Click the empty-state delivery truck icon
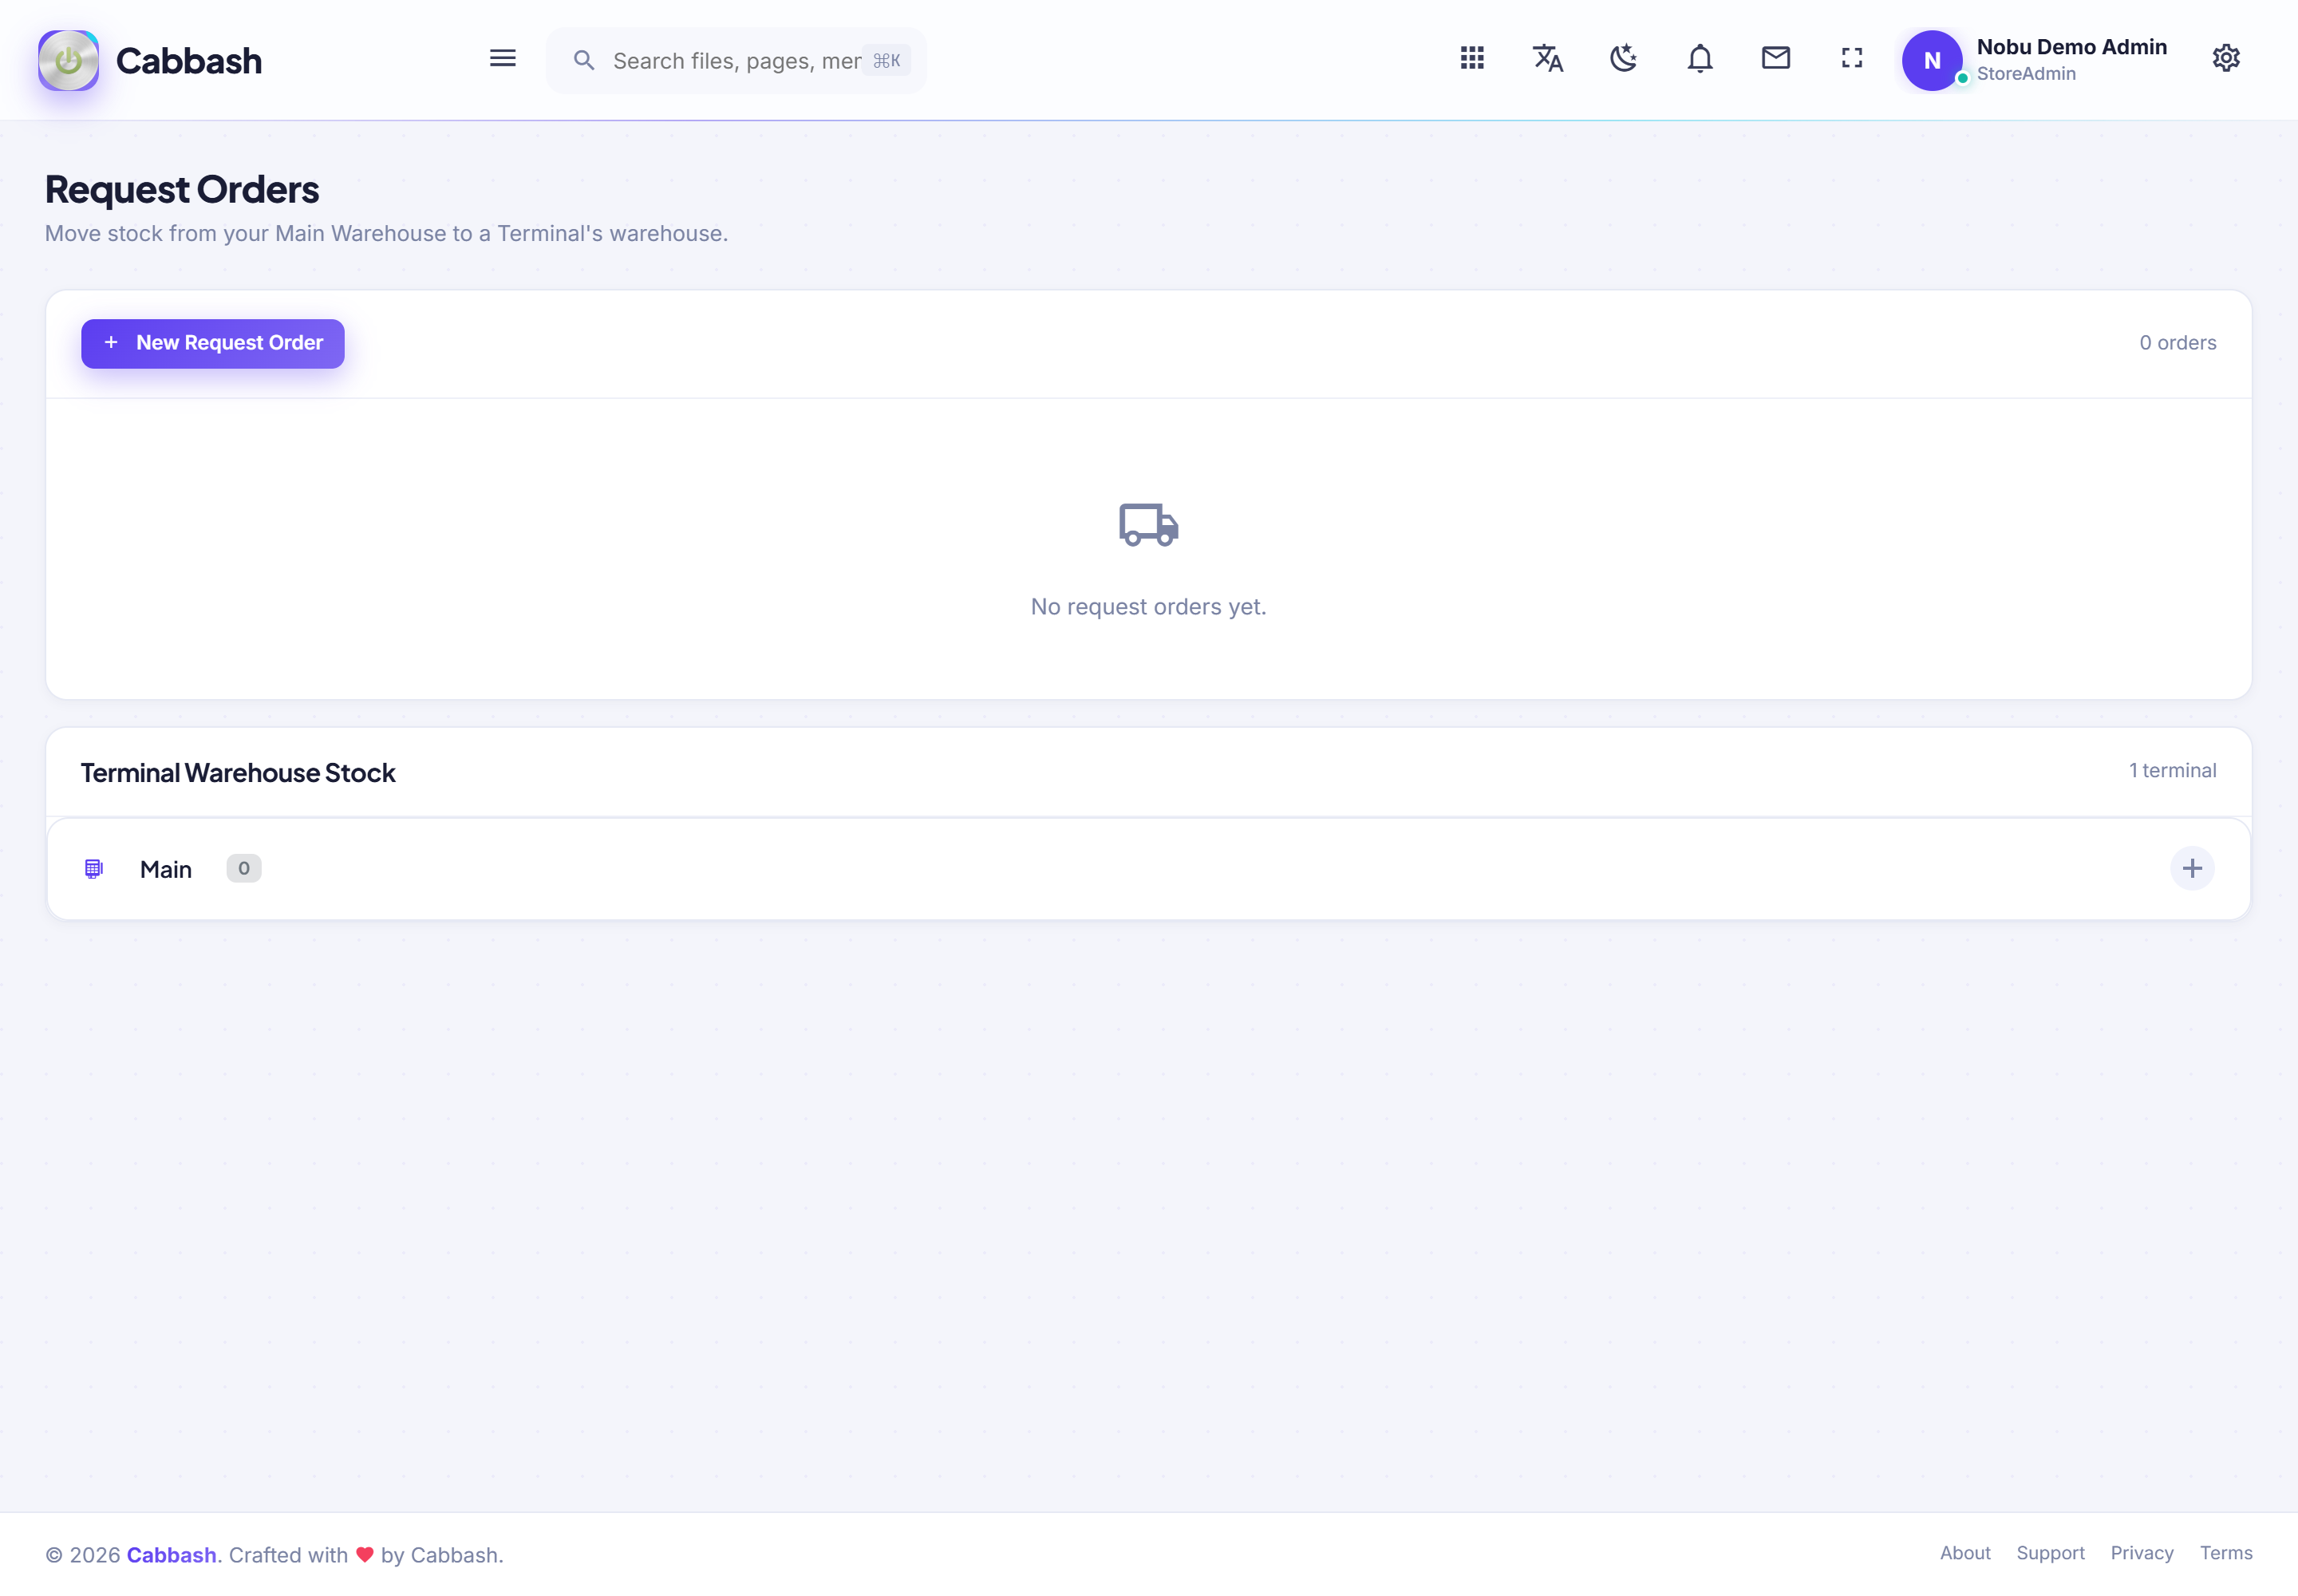 [x=1148, y=524]
